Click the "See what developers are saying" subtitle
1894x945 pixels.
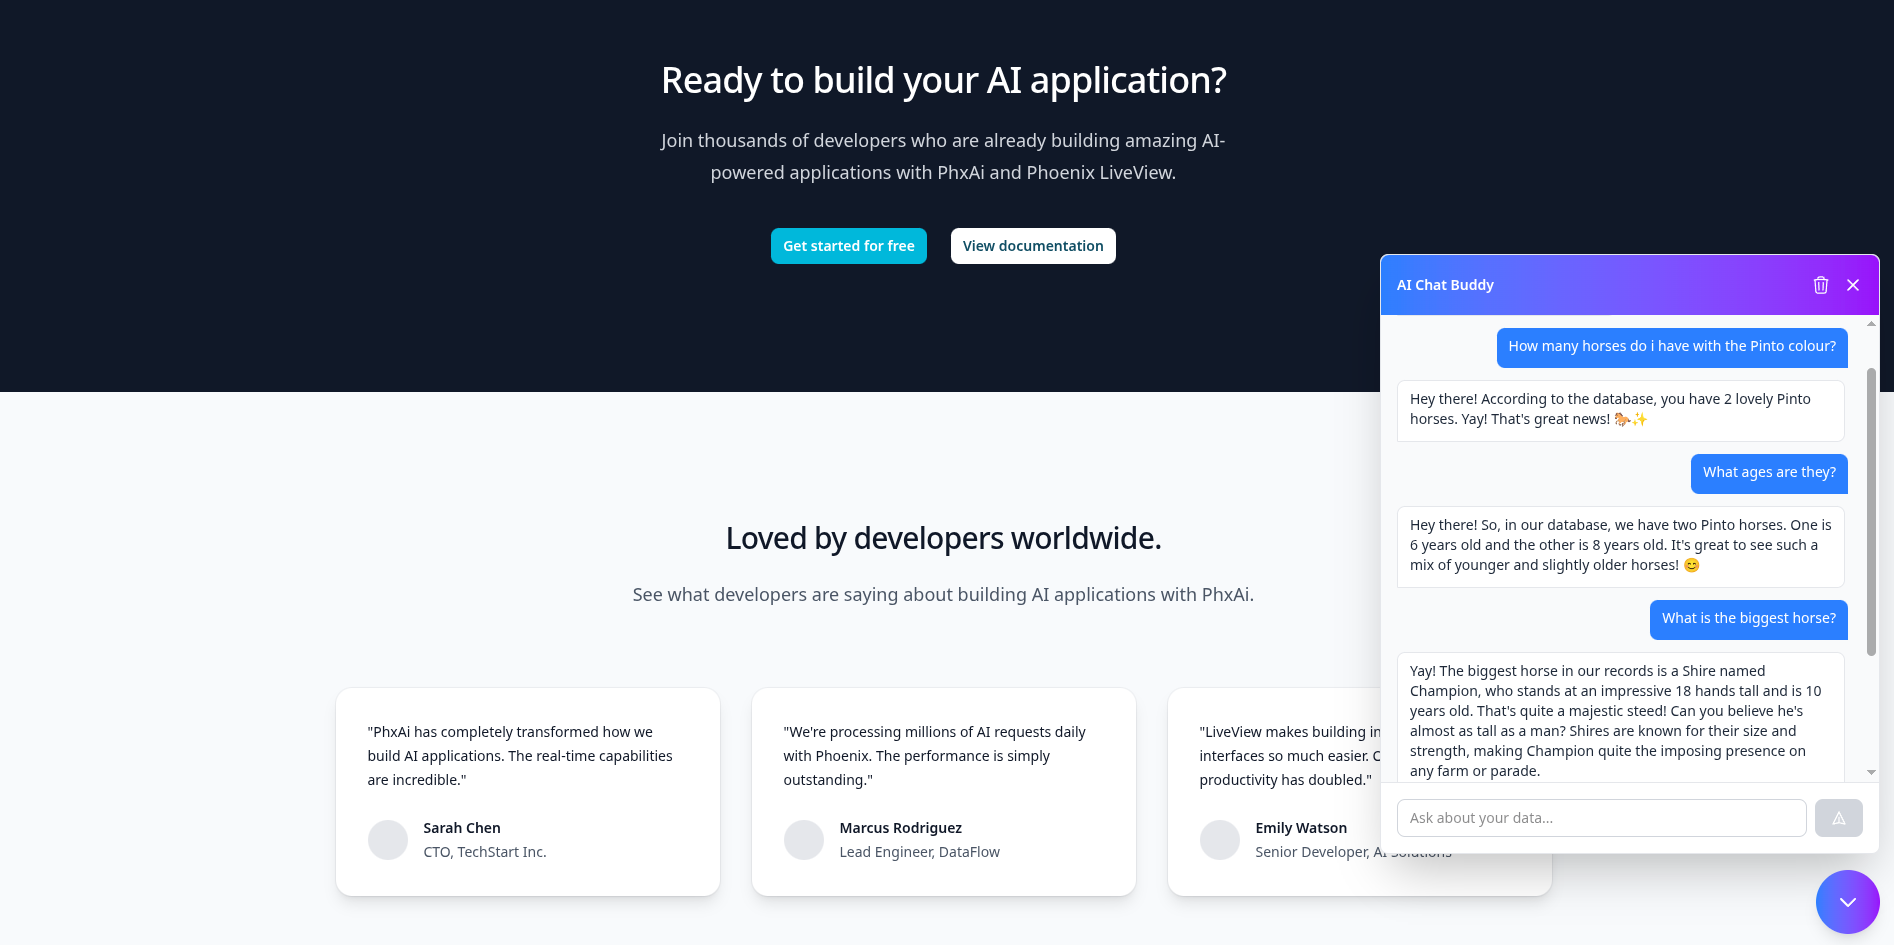943,595
